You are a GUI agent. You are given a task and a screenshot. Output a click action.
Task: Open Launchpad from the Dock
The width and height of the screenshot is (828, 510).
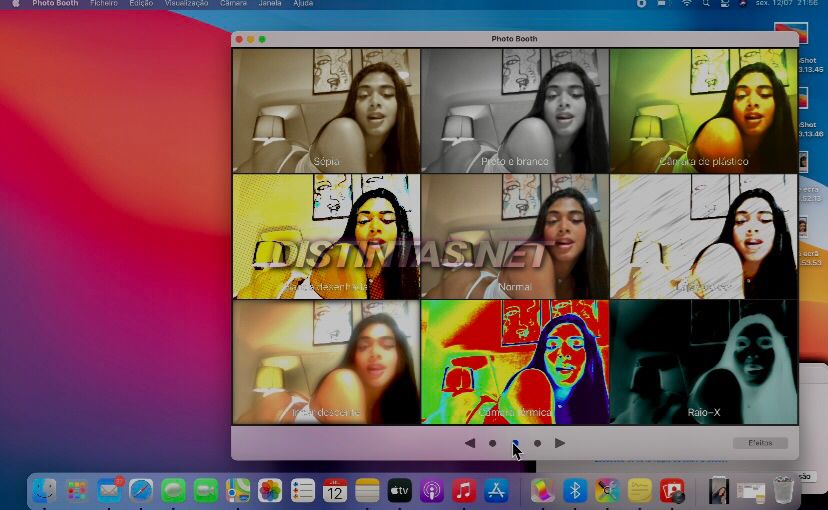tap(77, 490)
